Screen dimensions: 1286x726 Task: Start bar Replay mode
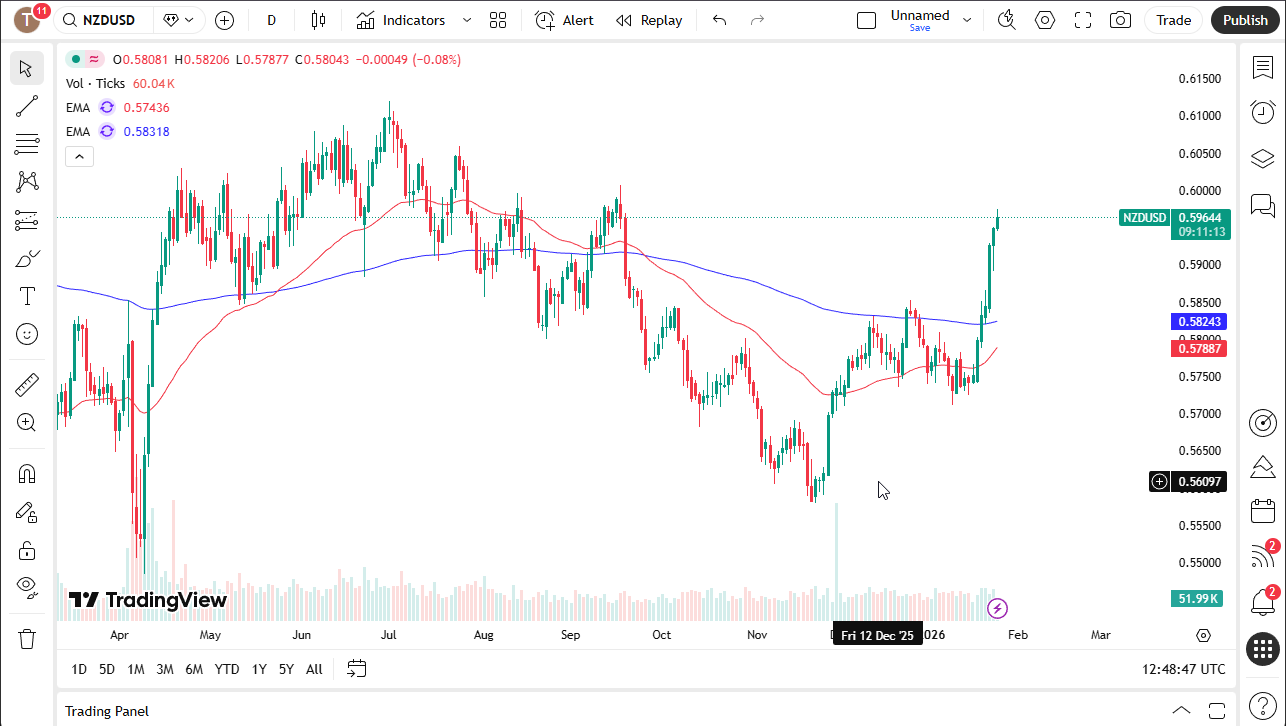coord(649,20)
